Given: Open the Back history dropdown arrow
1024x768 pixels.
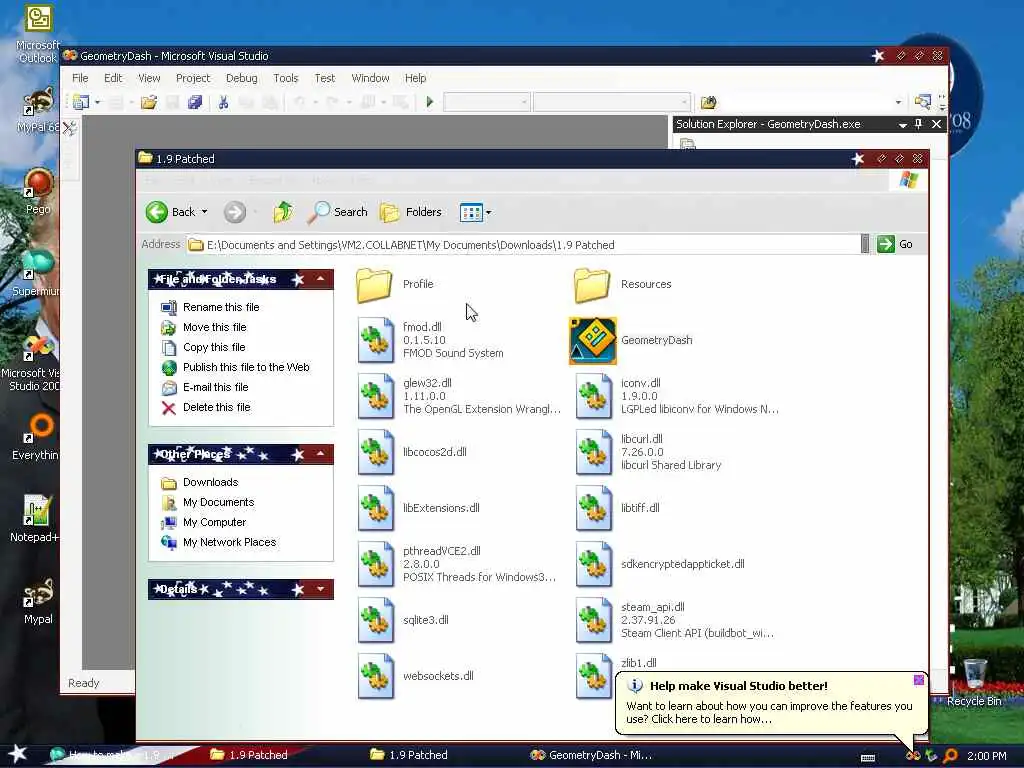Looking at the screenshot, I should coord(204,212).
